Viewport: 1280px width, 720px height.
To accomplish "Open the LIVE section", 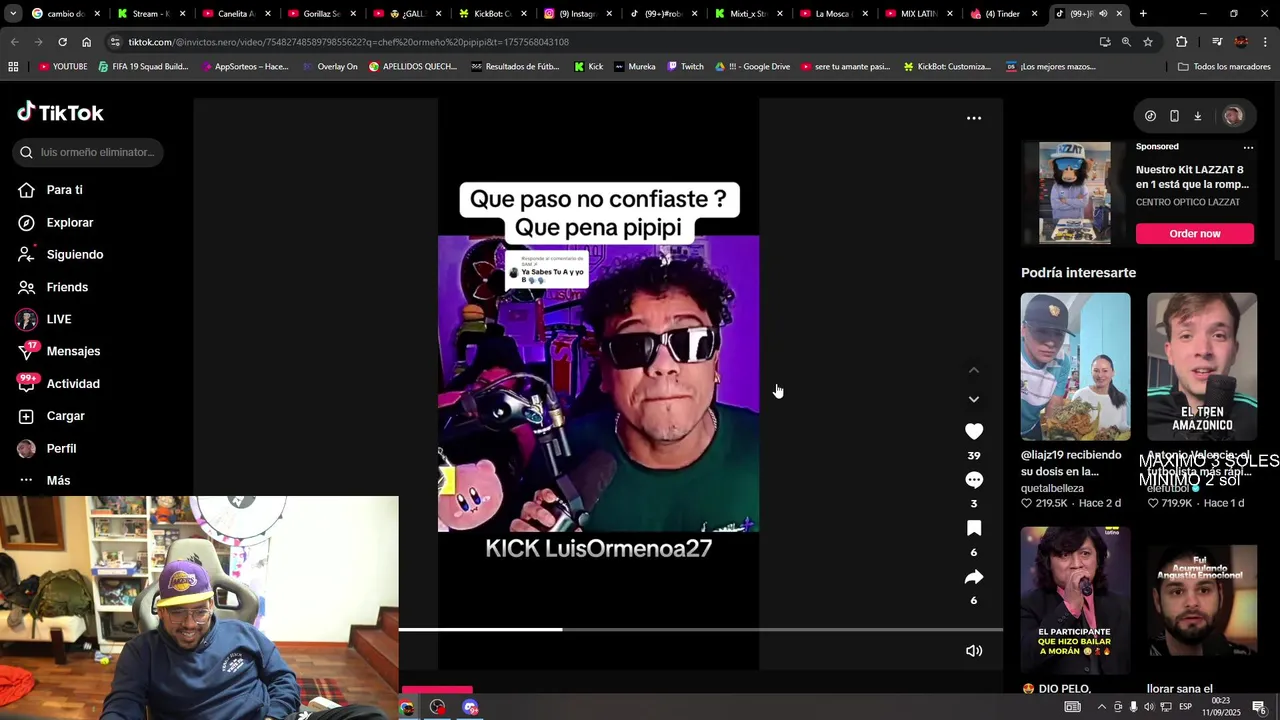I will (x=58, y=319).
